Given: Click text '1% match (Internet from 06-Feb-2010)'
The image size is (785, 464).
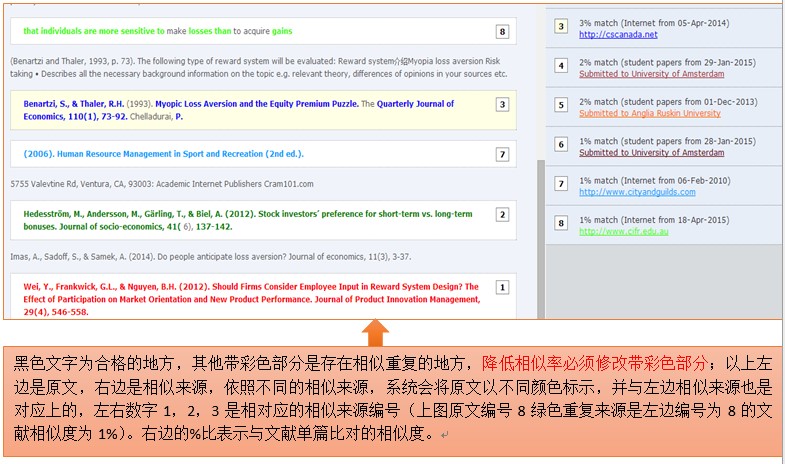Looking at the screenshot, I should click(x=654, y=181).
